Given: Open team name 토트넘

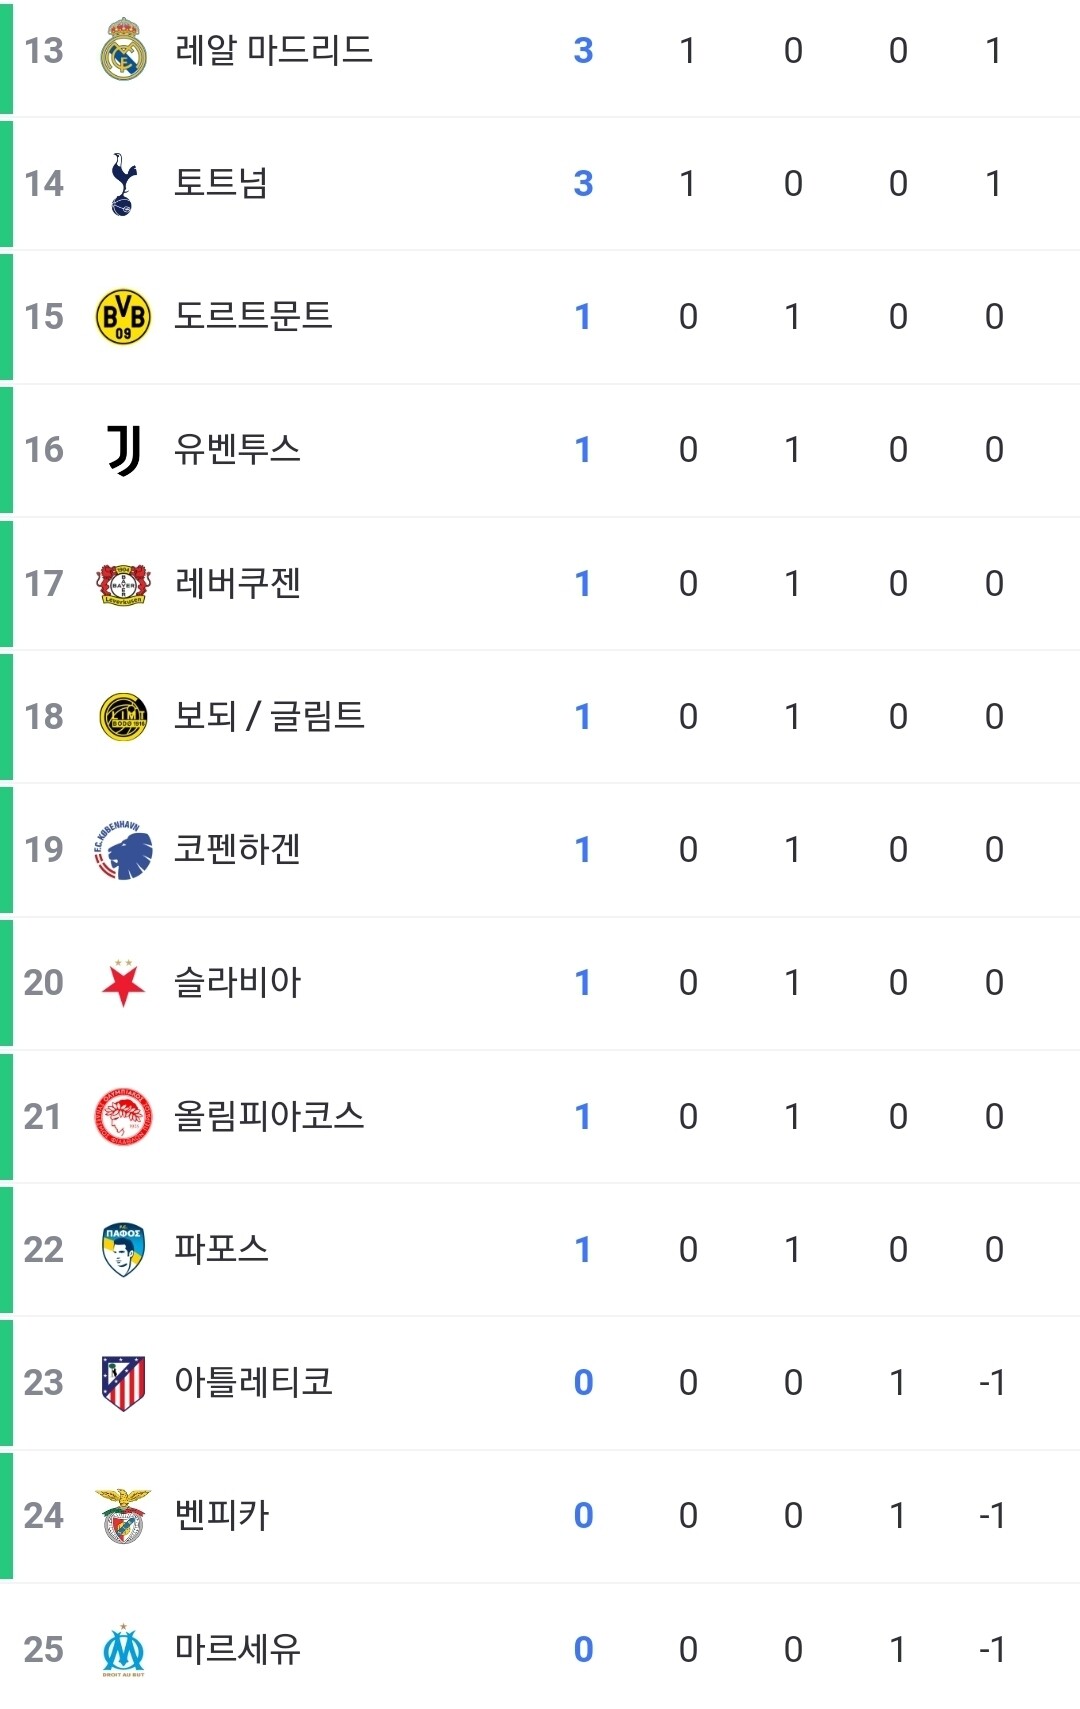Looking at the screenshot, I should (221, 183).
